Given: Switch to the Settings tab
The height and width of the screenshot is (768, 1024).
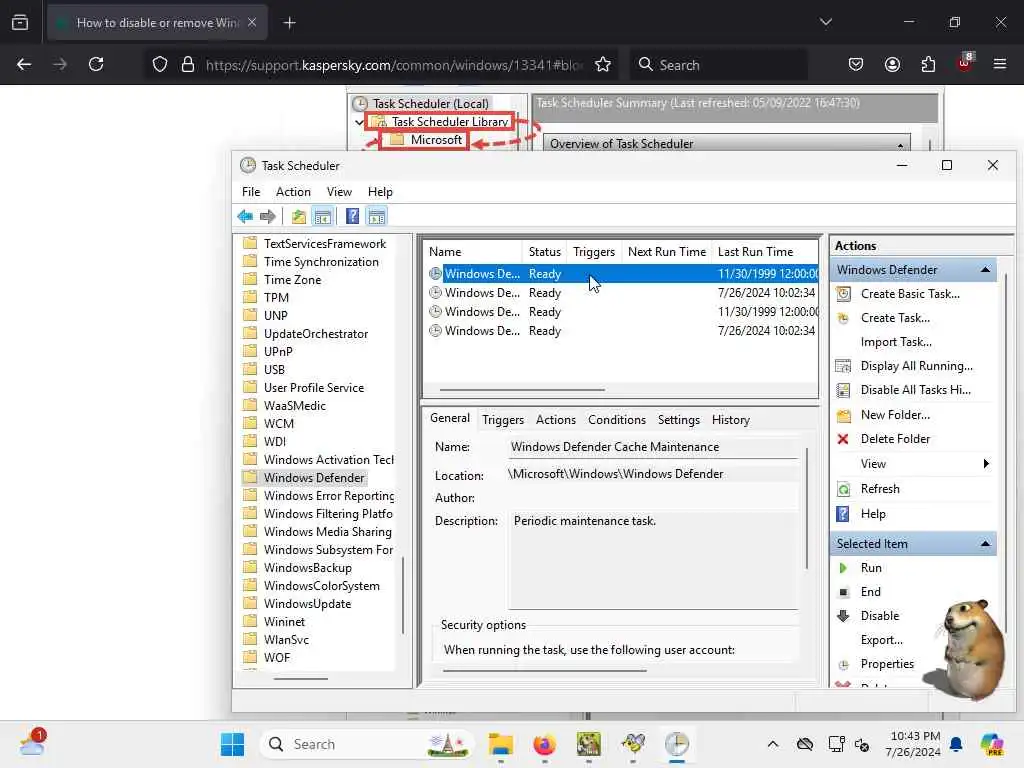Looking at the screenshot, I should pyautogui.click(x=679, y=420).
